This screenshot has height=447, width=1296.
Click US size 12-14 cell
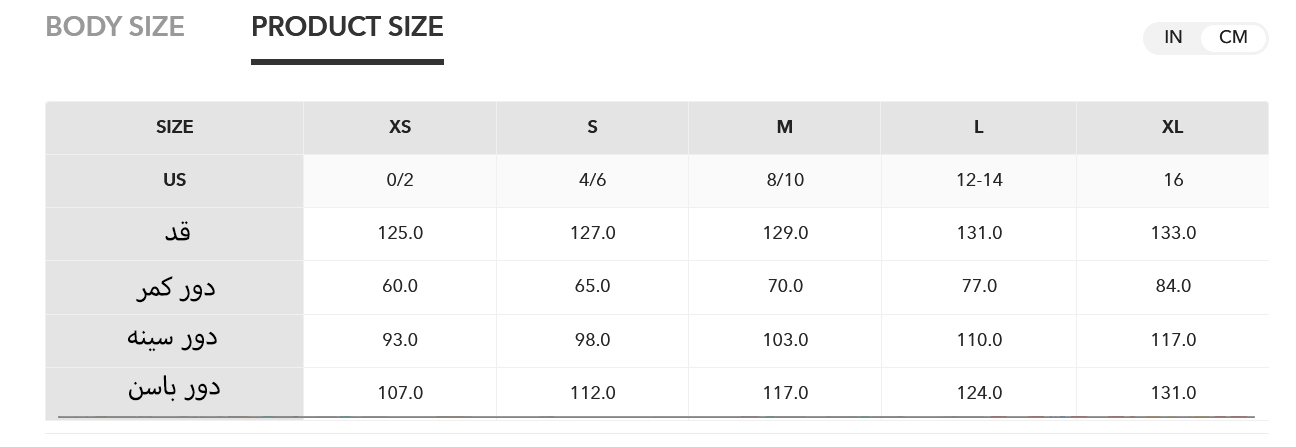pyautogui.click(x=979, y=180)
